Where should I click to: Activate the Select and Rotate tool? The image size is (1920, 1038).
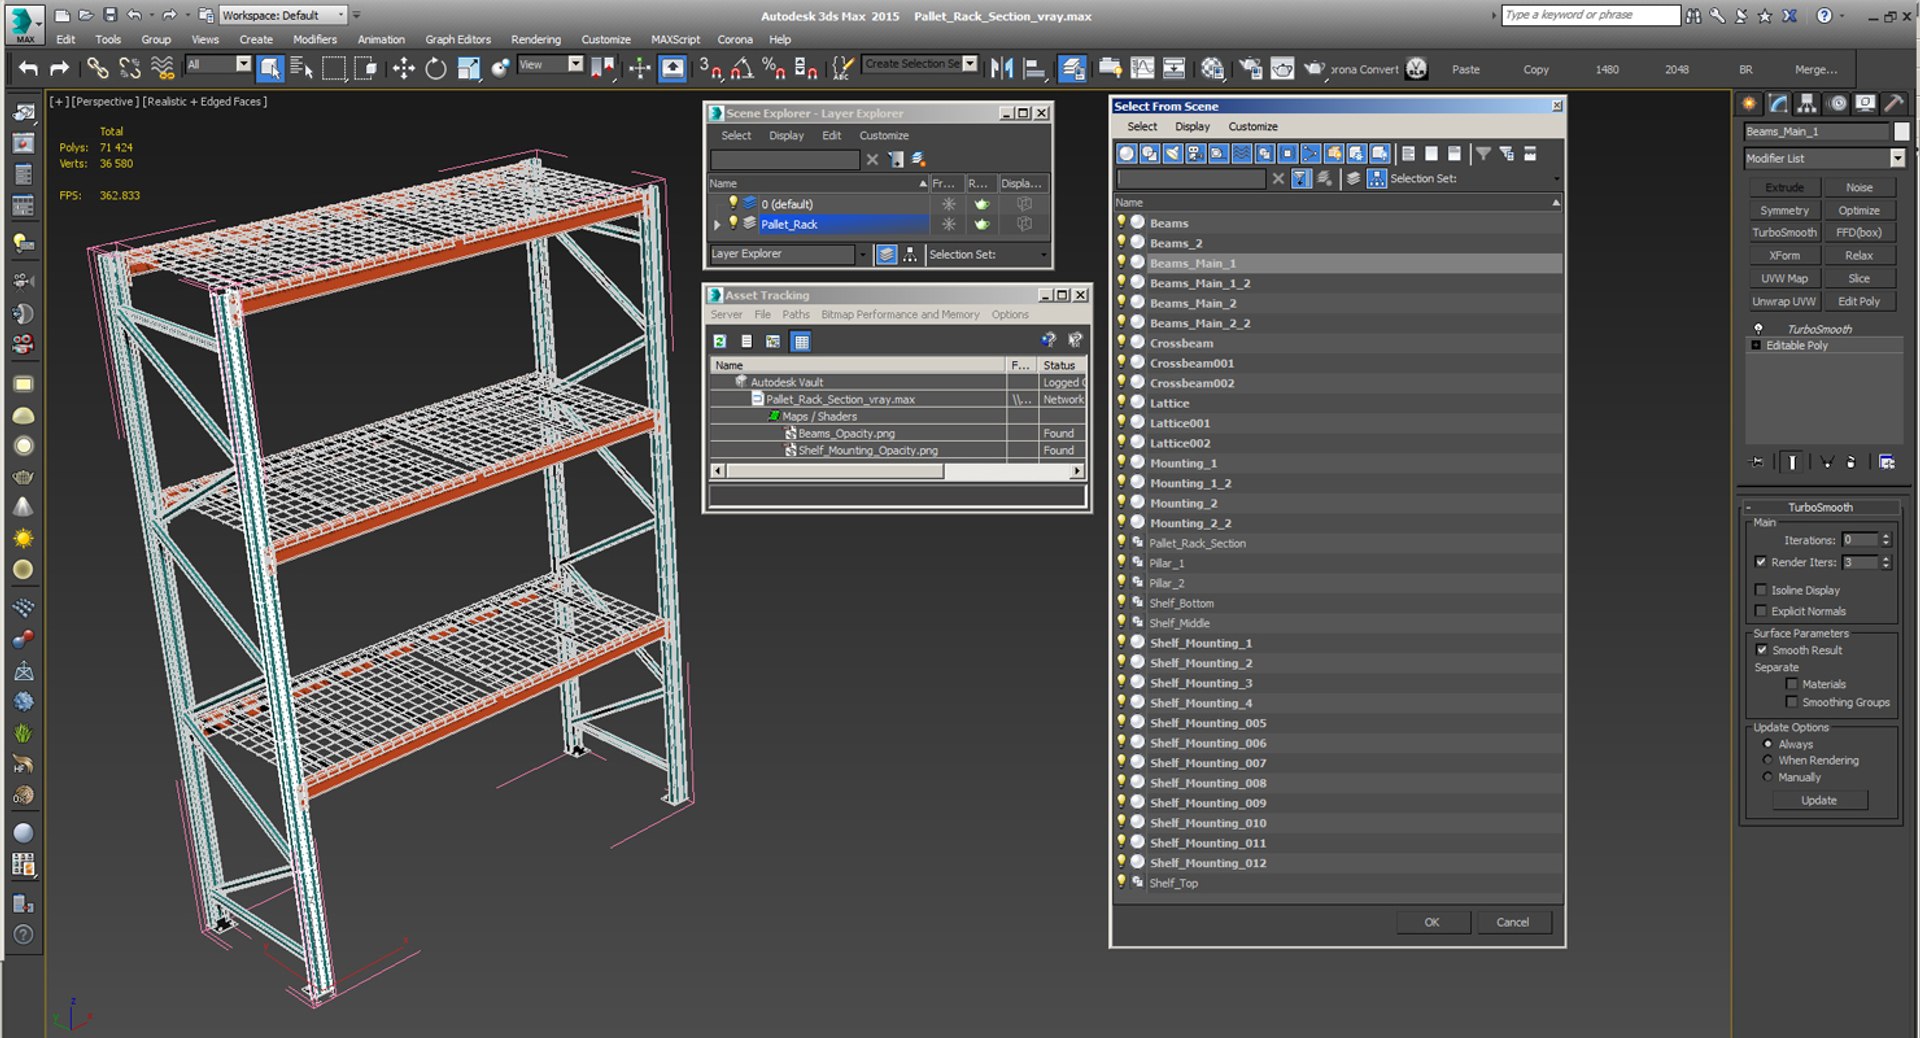coord(435,68)
